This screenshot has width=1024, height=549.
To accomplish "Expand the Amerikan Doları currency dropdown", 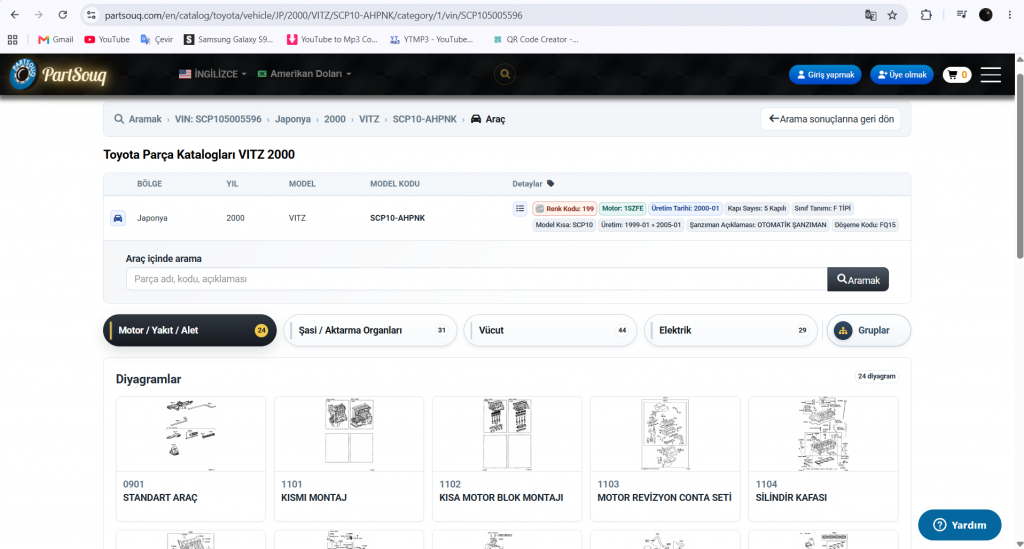I will pos(304,74).
